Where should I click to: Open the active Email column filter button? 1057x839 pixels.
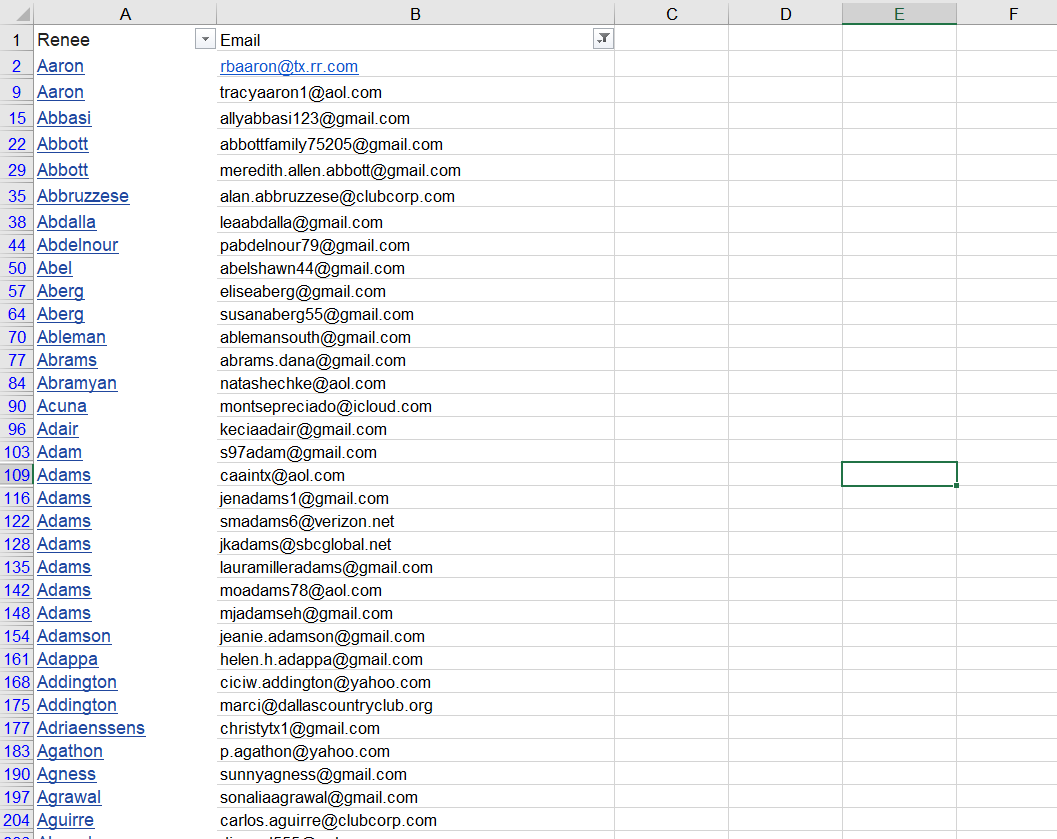[x=603, y=39]
